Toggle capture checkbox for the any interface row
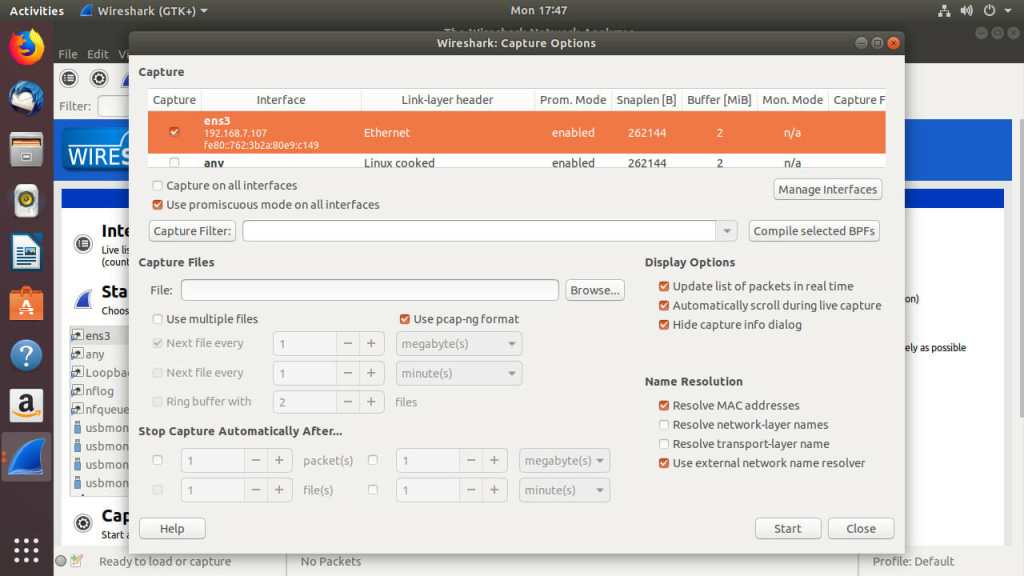Image resolution: width=1024 pixels, height=576 pixels. [174, 162]
